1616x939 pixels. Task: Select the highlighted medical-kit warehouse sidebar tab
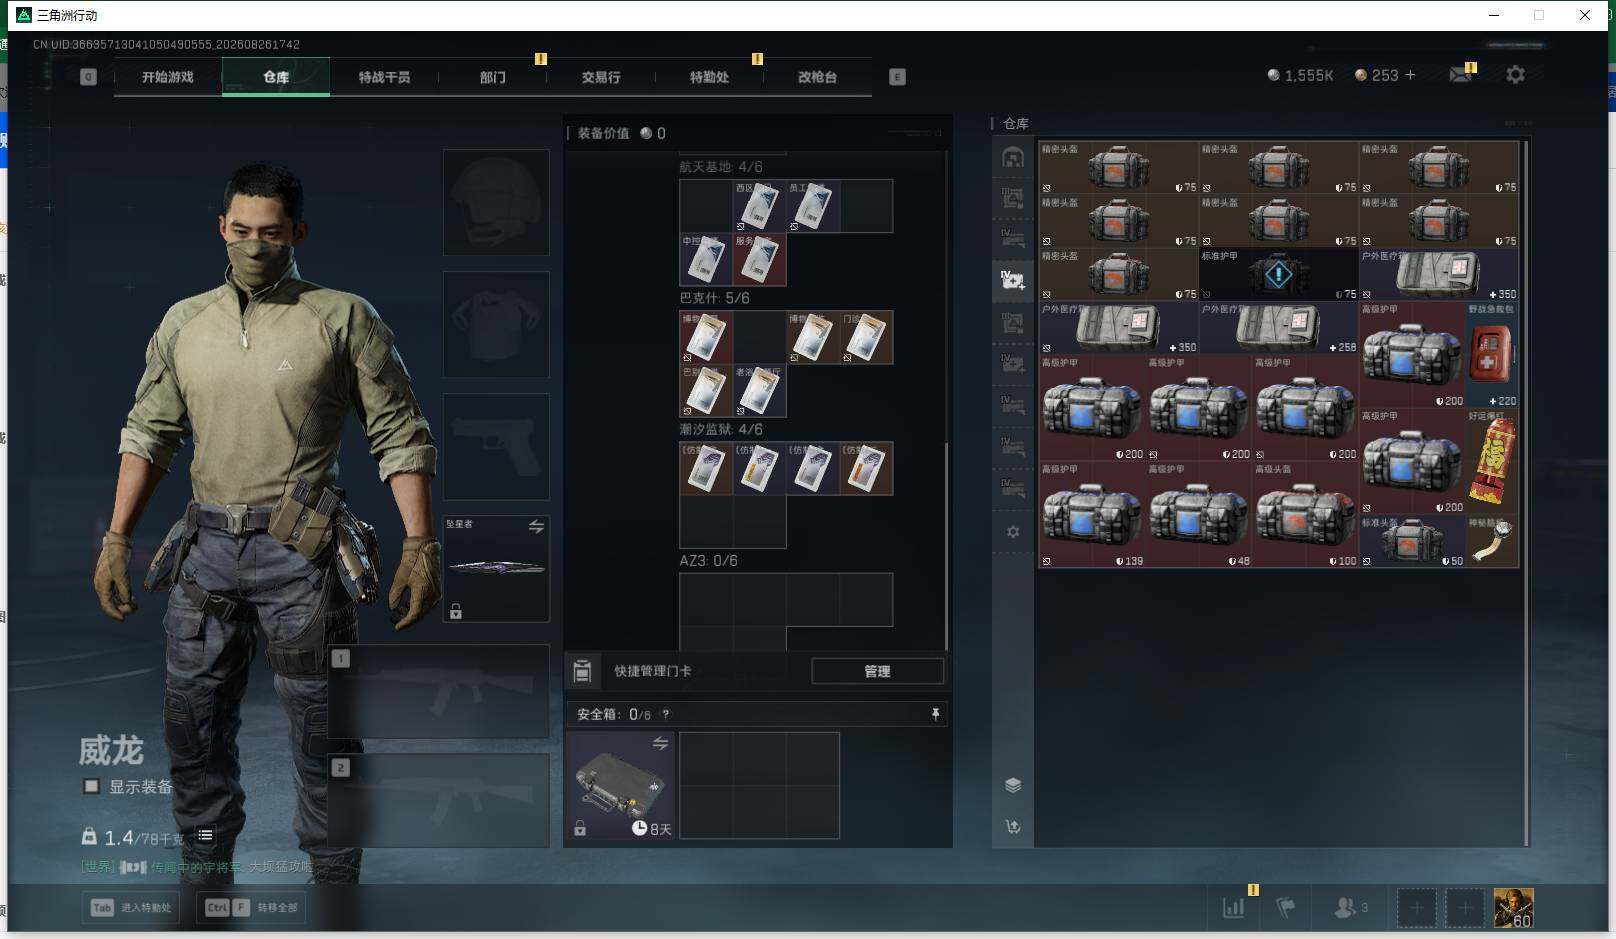tap(1013, 280)
